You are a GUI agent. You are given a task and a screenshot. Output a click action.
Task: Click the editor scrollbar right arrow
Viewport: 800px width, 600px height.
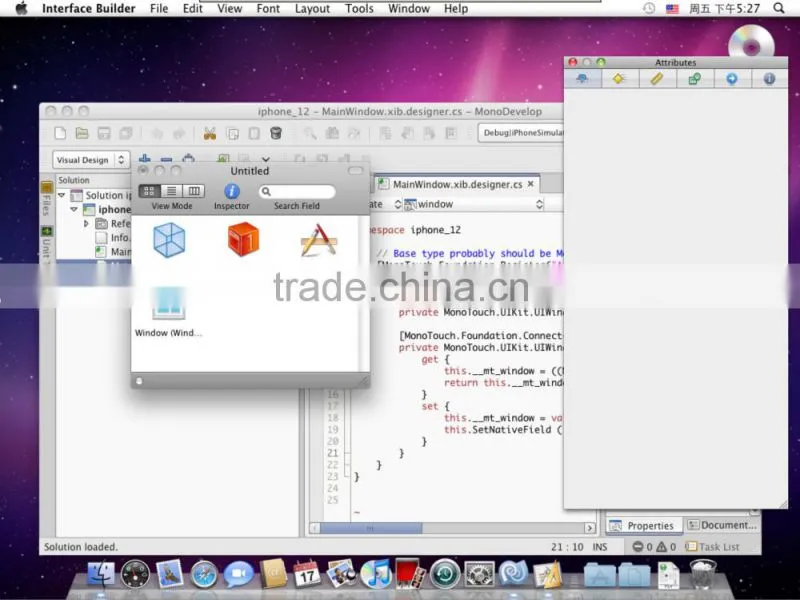point(590,528)
